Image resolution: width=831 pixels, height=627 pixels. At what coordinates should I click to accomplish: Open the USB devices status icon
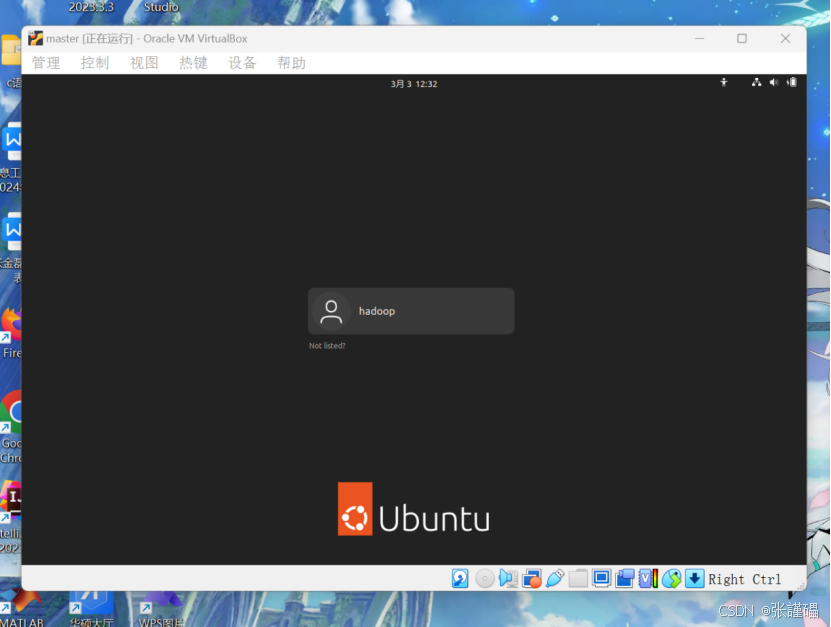tap(554, 578)
